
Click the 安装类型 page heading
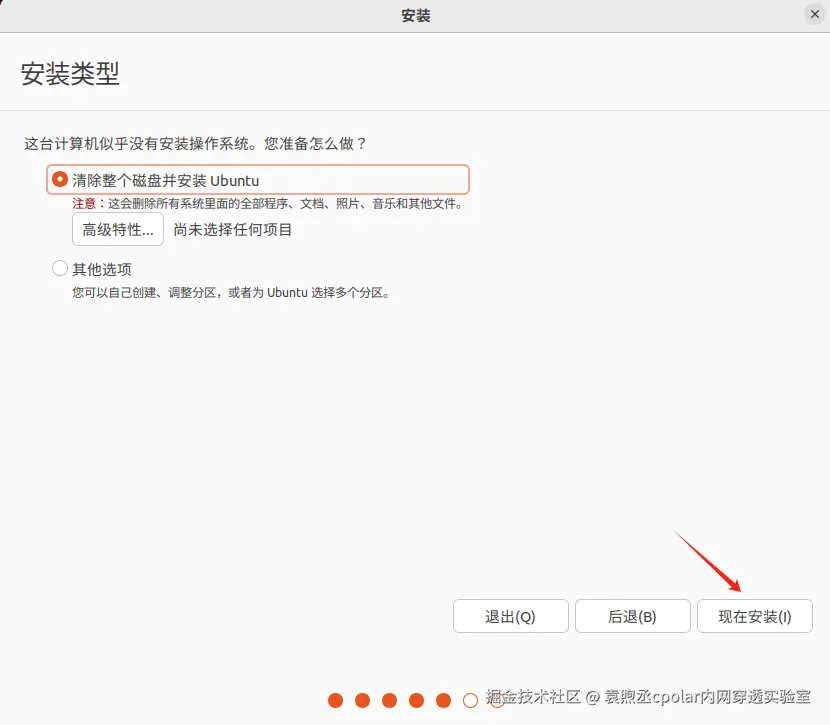[x=70, y=74]
